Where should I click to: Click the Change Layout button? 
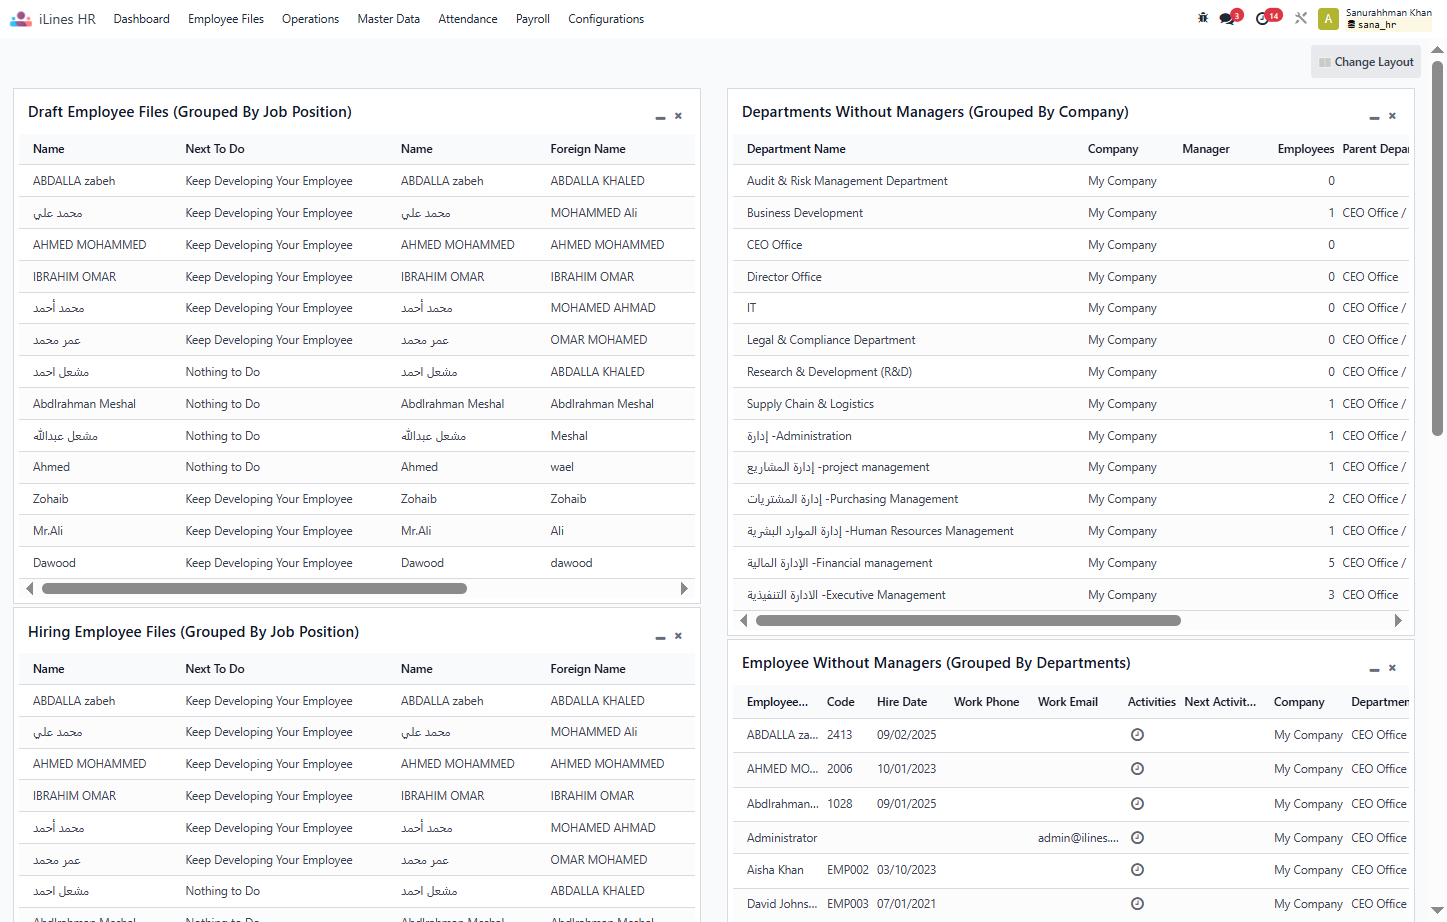pos(1366,62)
